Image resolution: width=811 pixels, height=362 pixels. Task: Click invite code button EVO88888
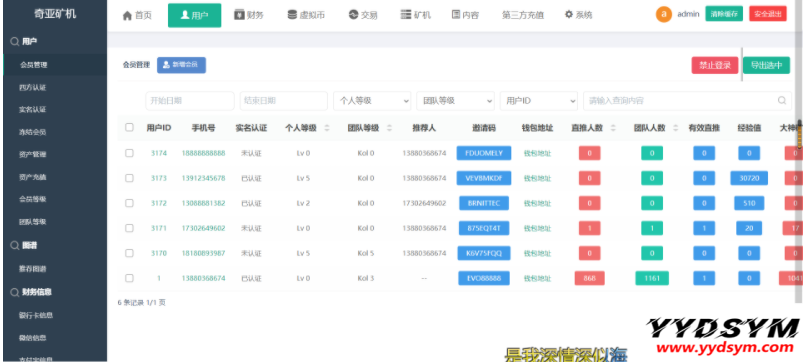pyautogui.click(x=484, y=278)
